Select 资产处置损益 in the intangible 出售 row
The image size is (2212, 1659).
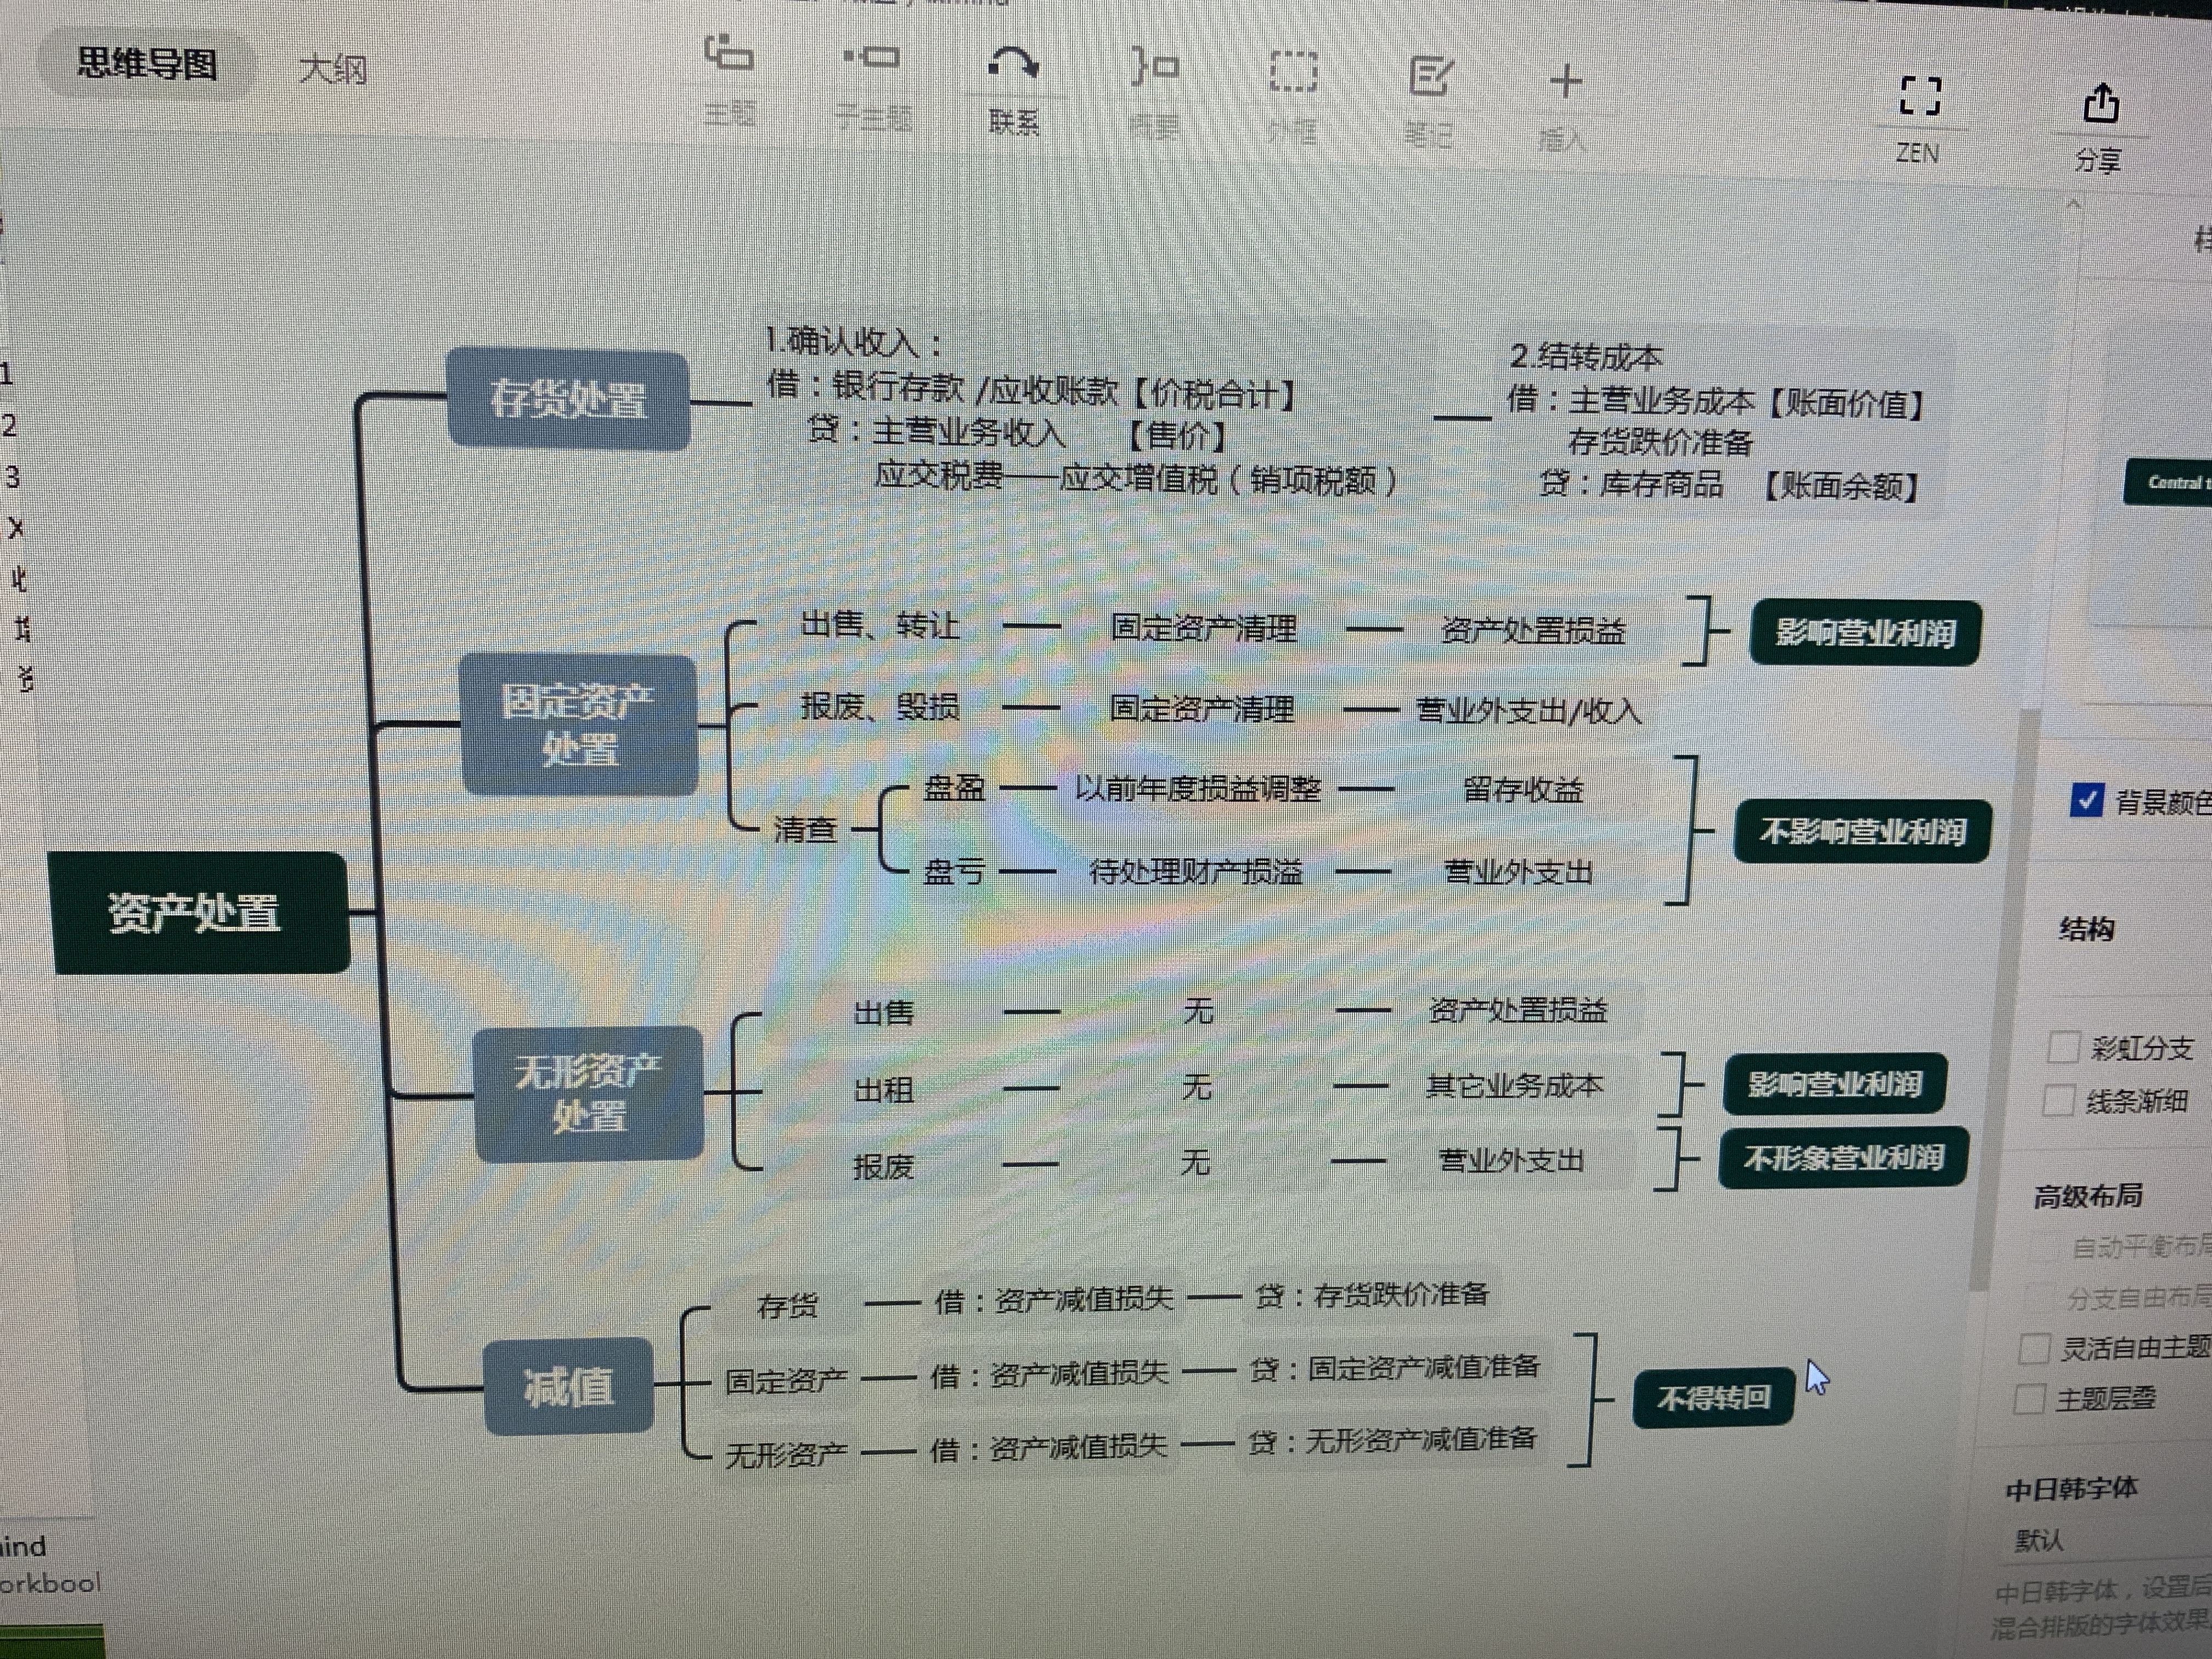(x=1517, y=1010)
